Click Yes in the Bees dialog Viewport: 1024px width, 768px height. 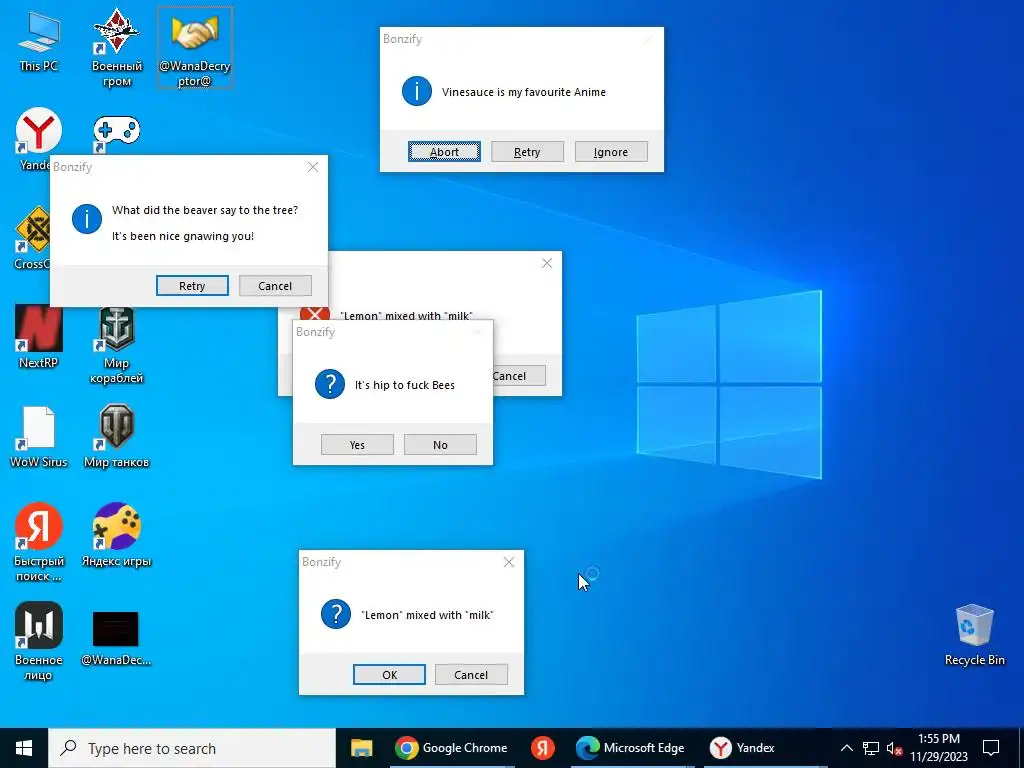point(357,445)
